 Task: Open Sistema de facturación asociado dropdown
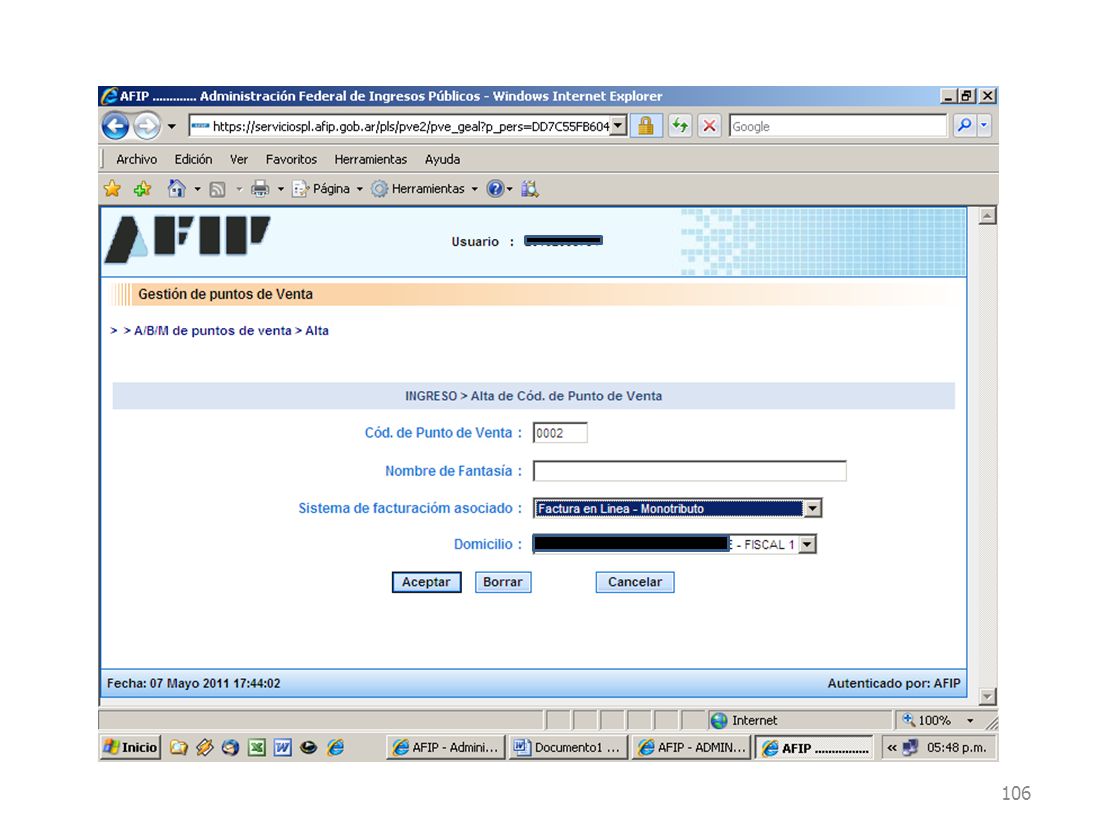point(677,508)
